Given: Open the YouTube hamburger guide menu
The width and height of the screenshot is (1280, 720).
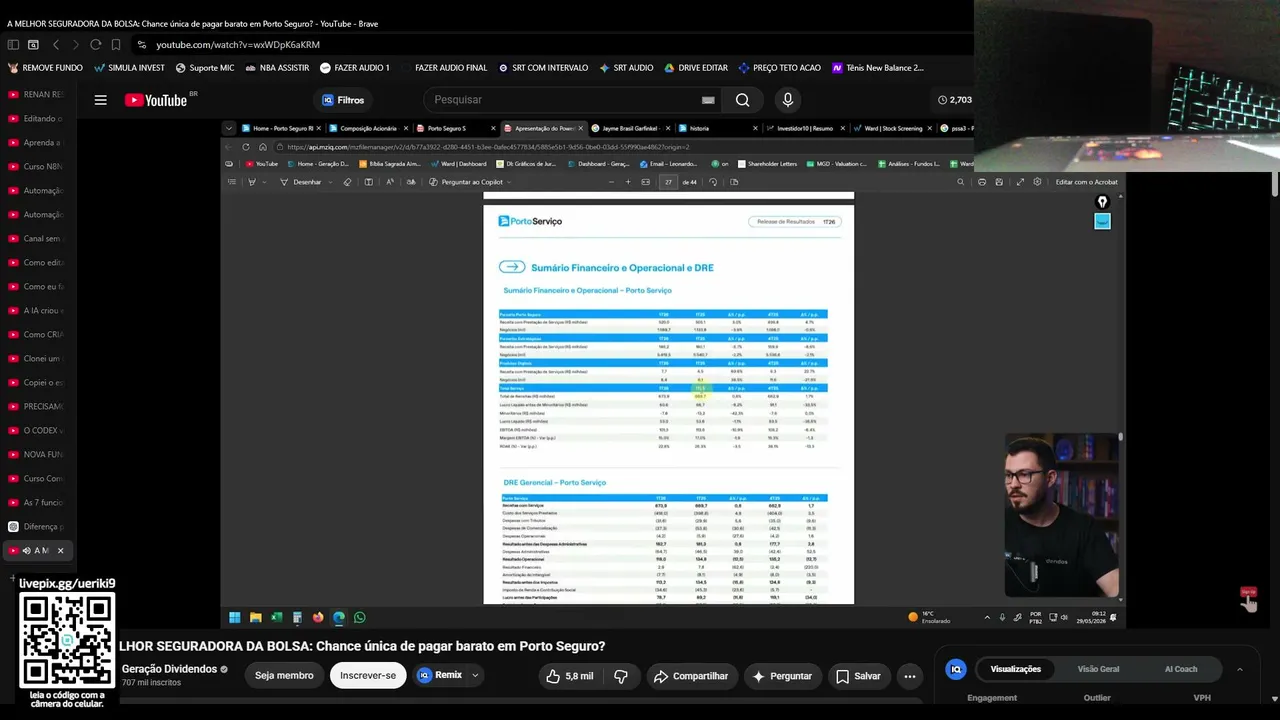Looking at the screenshot, I should (100, 100).
